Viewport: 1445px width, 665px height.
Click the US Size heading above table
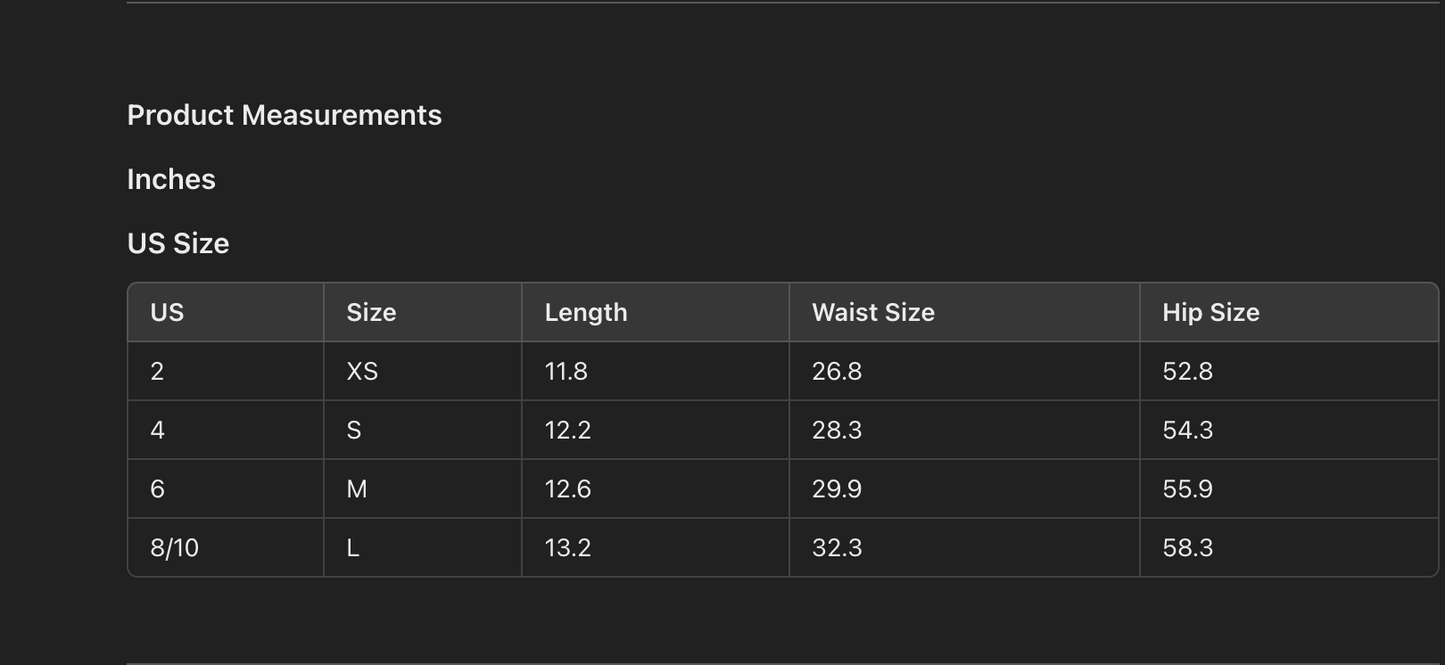click(178, 243)
